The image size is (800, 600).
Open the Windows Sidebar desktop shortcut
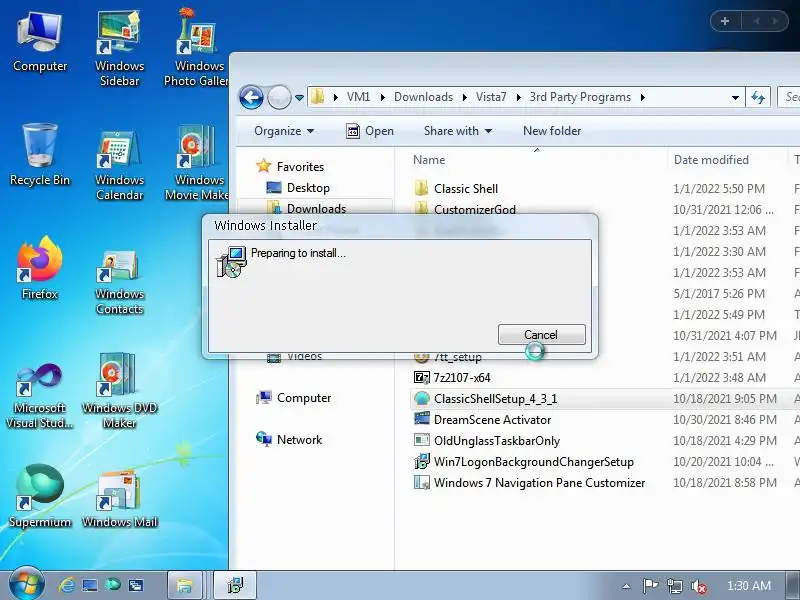click(119, 49)
